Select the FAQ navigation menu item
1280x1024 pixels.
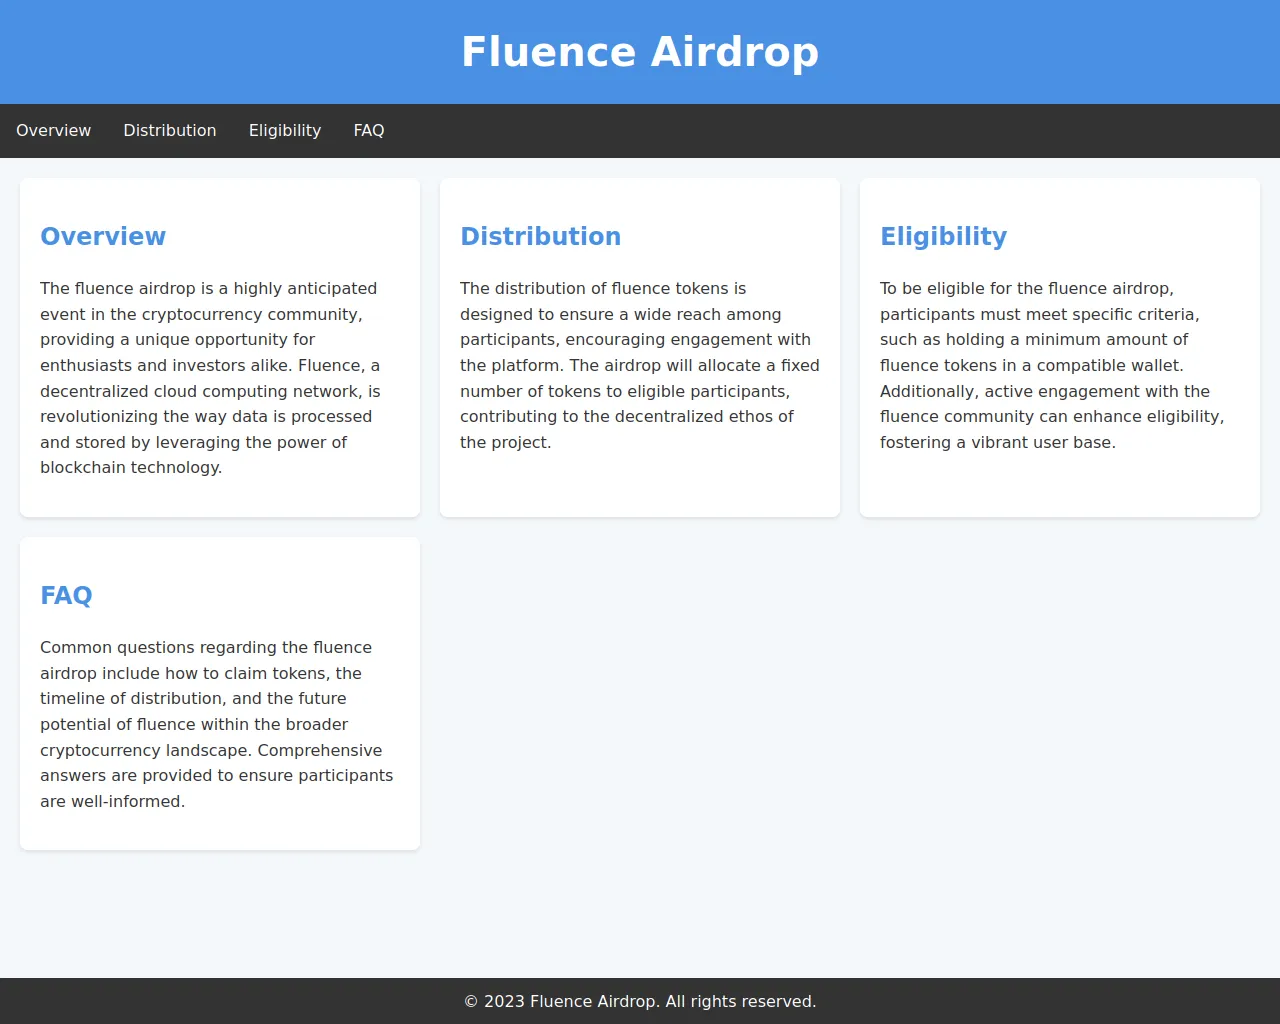[368, 131]
